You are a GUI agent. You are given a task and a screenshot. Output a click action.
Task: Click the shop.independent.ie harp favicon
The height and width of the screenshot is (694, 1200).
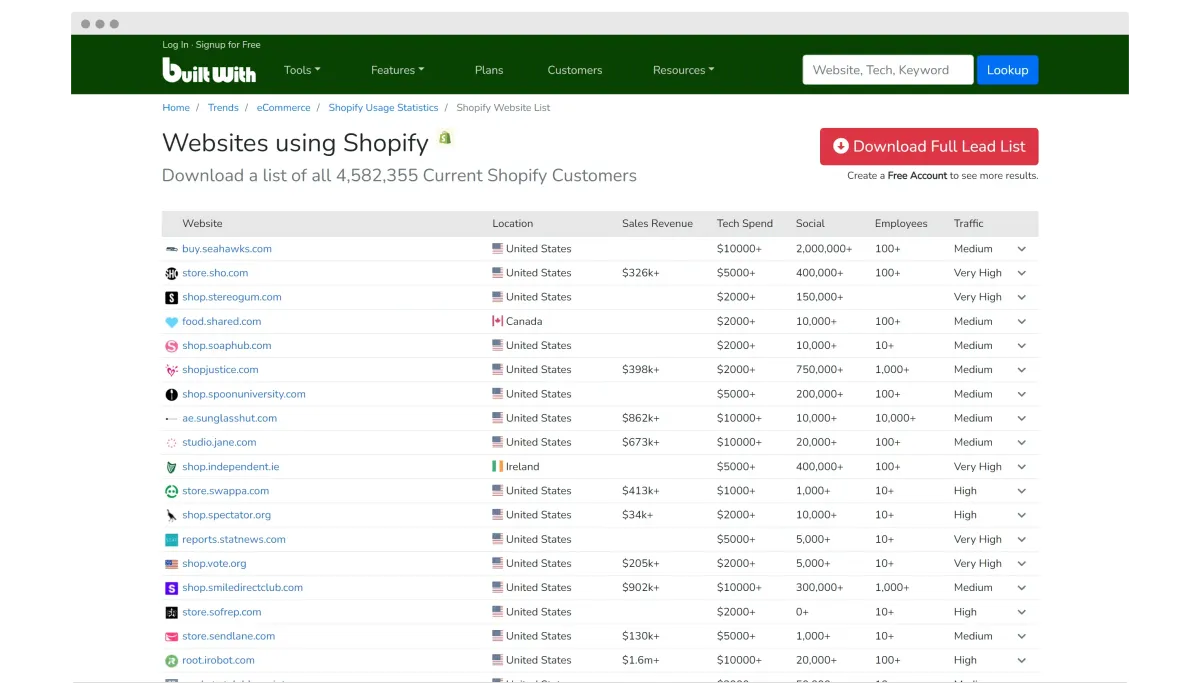171,467
